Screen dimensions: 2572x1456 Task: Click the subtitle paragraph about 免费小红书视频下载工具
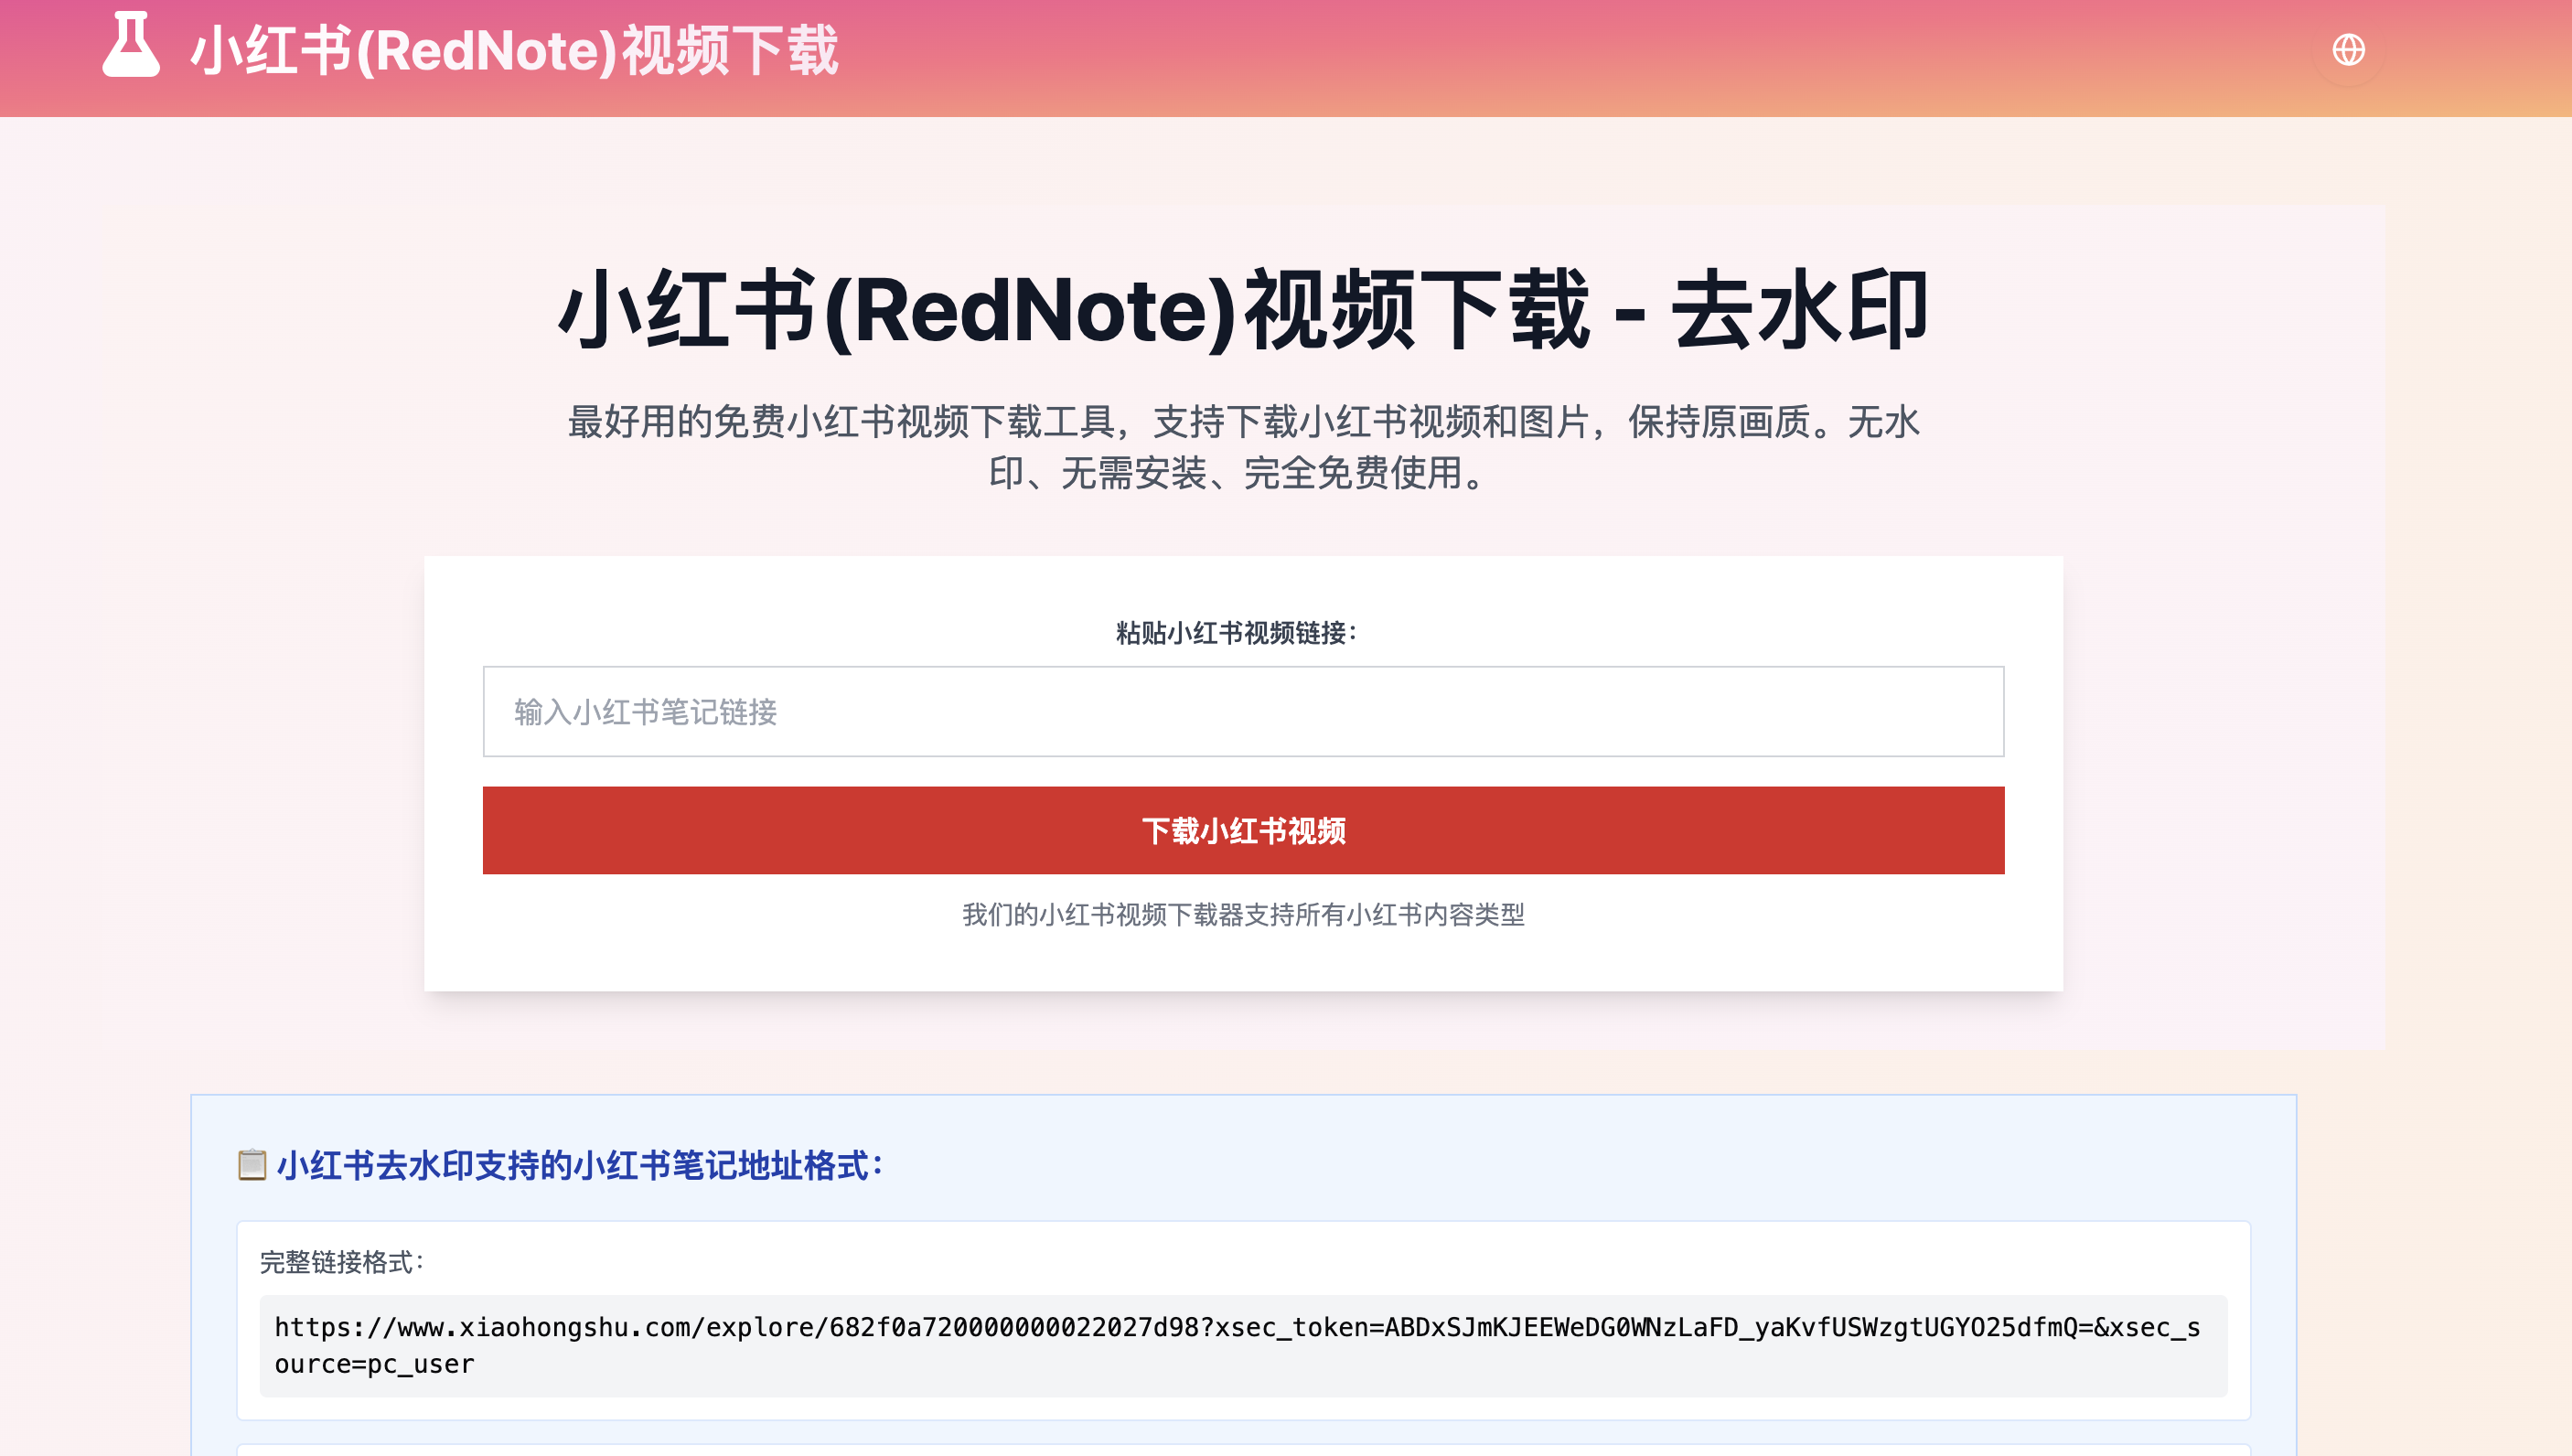(1243, 422)
